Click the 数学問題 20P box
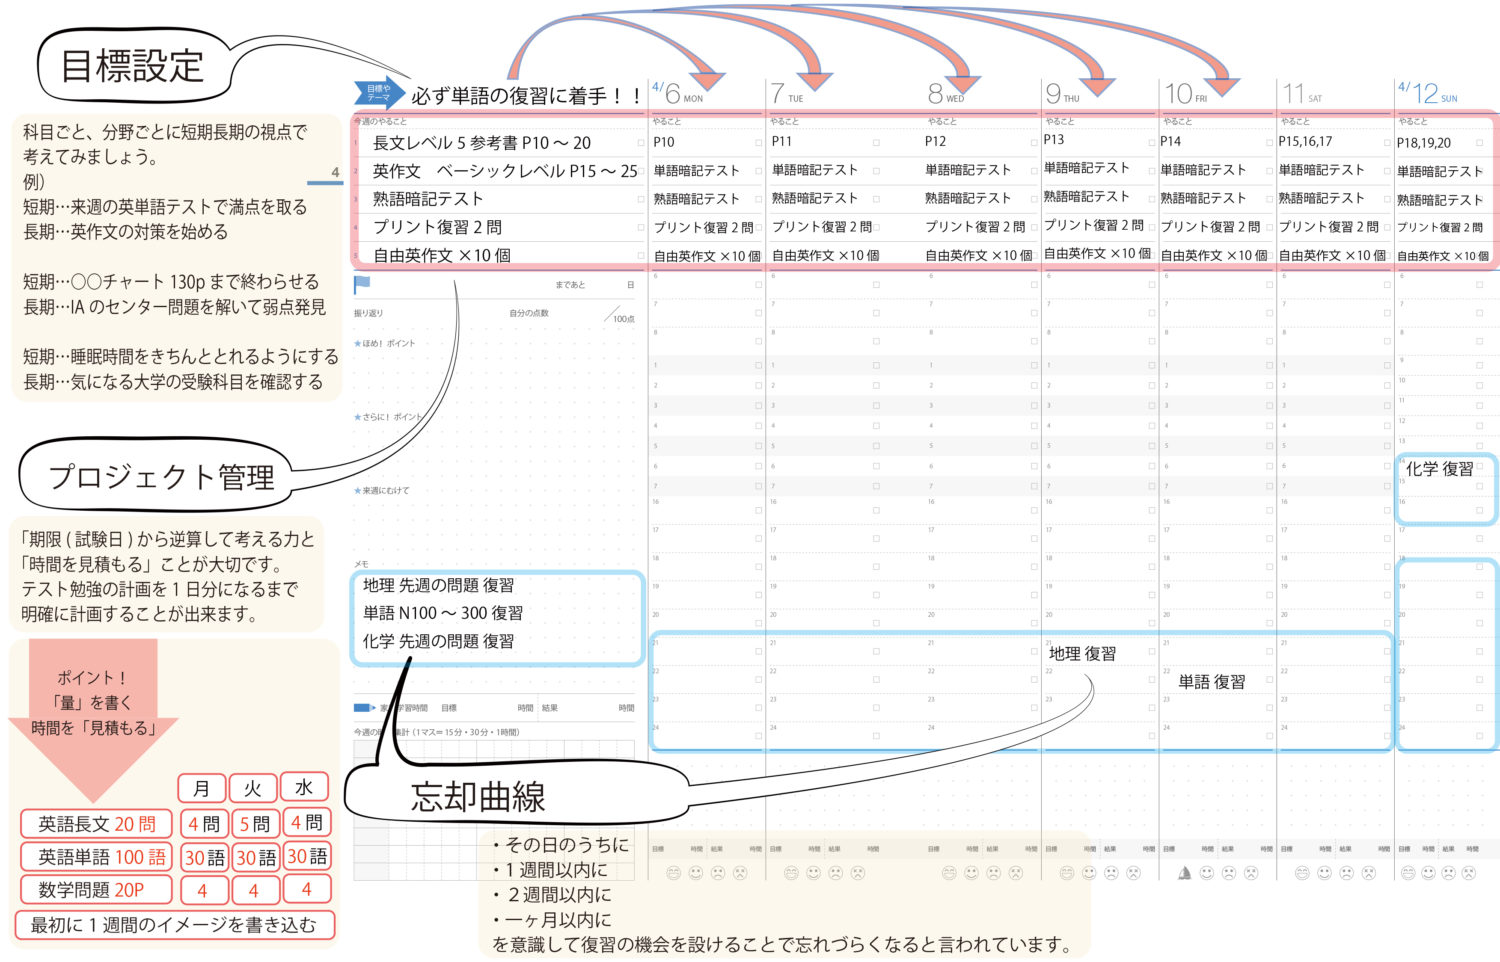Image resolution: width=1500 pixels, height=962 pixels. point(97,889)
